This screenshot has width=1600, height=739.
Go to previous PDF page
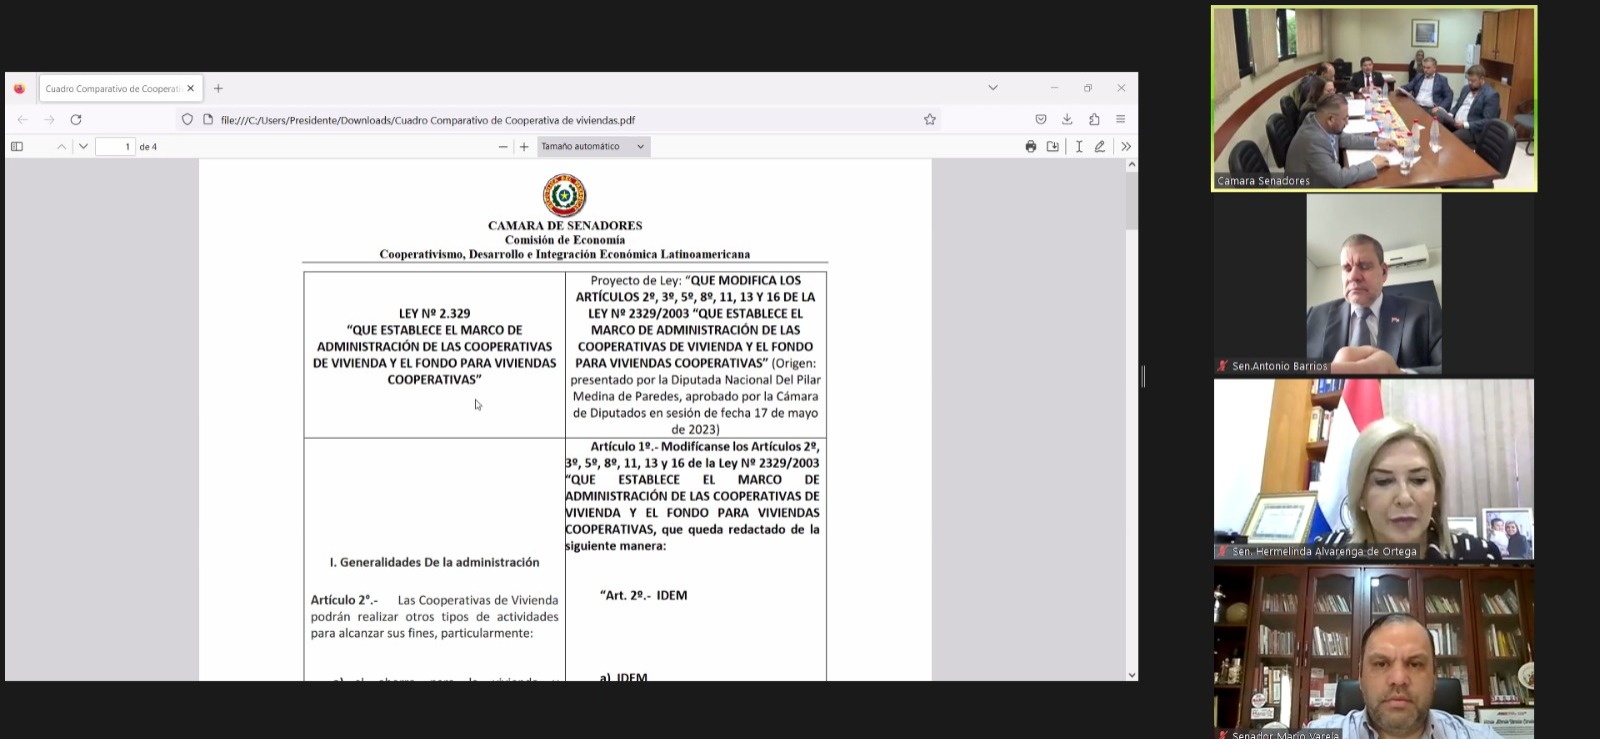[x=61, y=147]
